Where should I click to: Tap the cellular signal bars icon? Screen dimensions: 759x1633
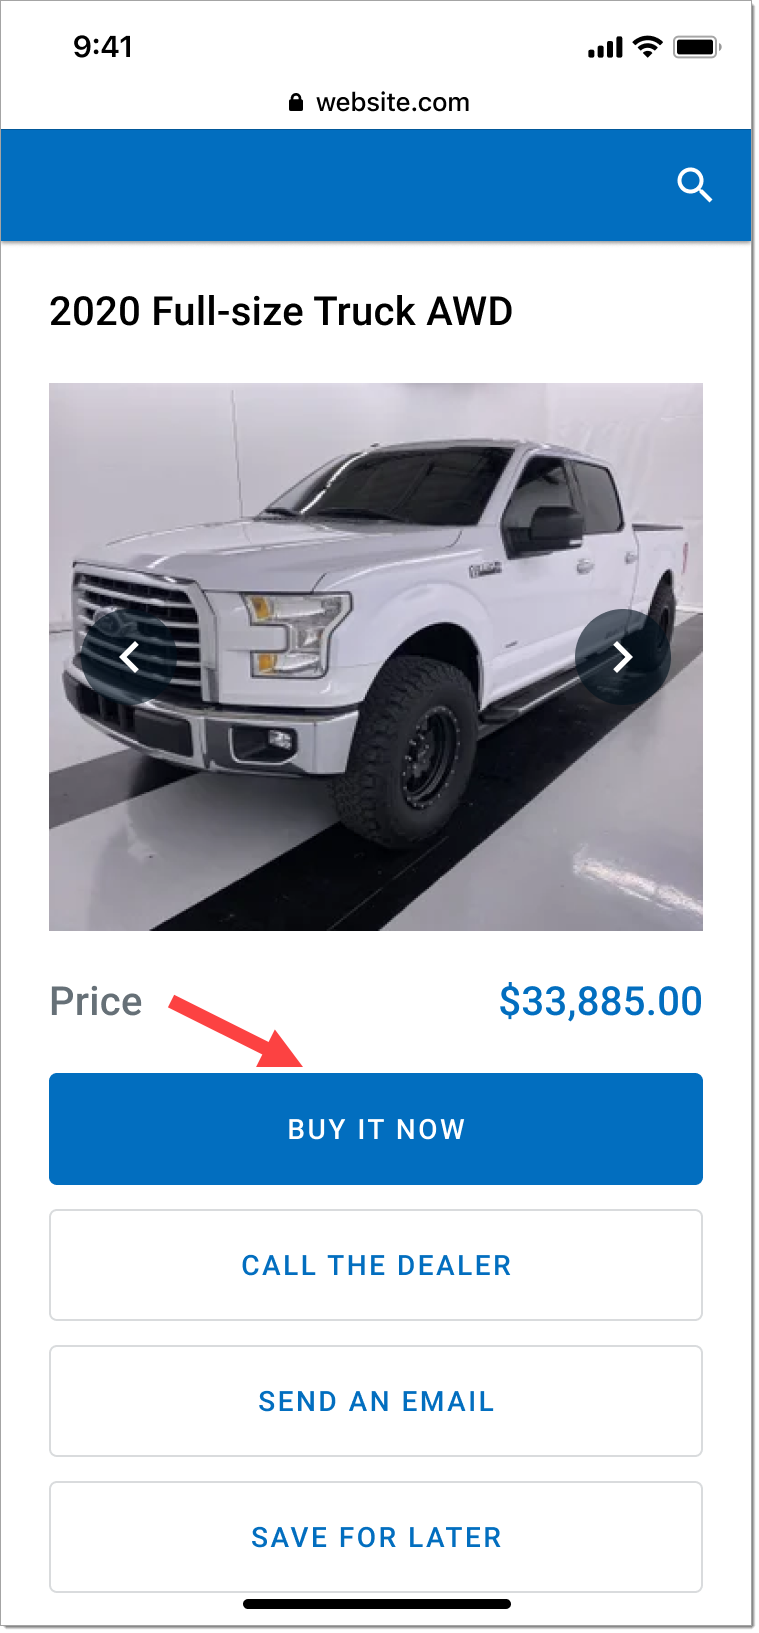[x=605, y=47]
